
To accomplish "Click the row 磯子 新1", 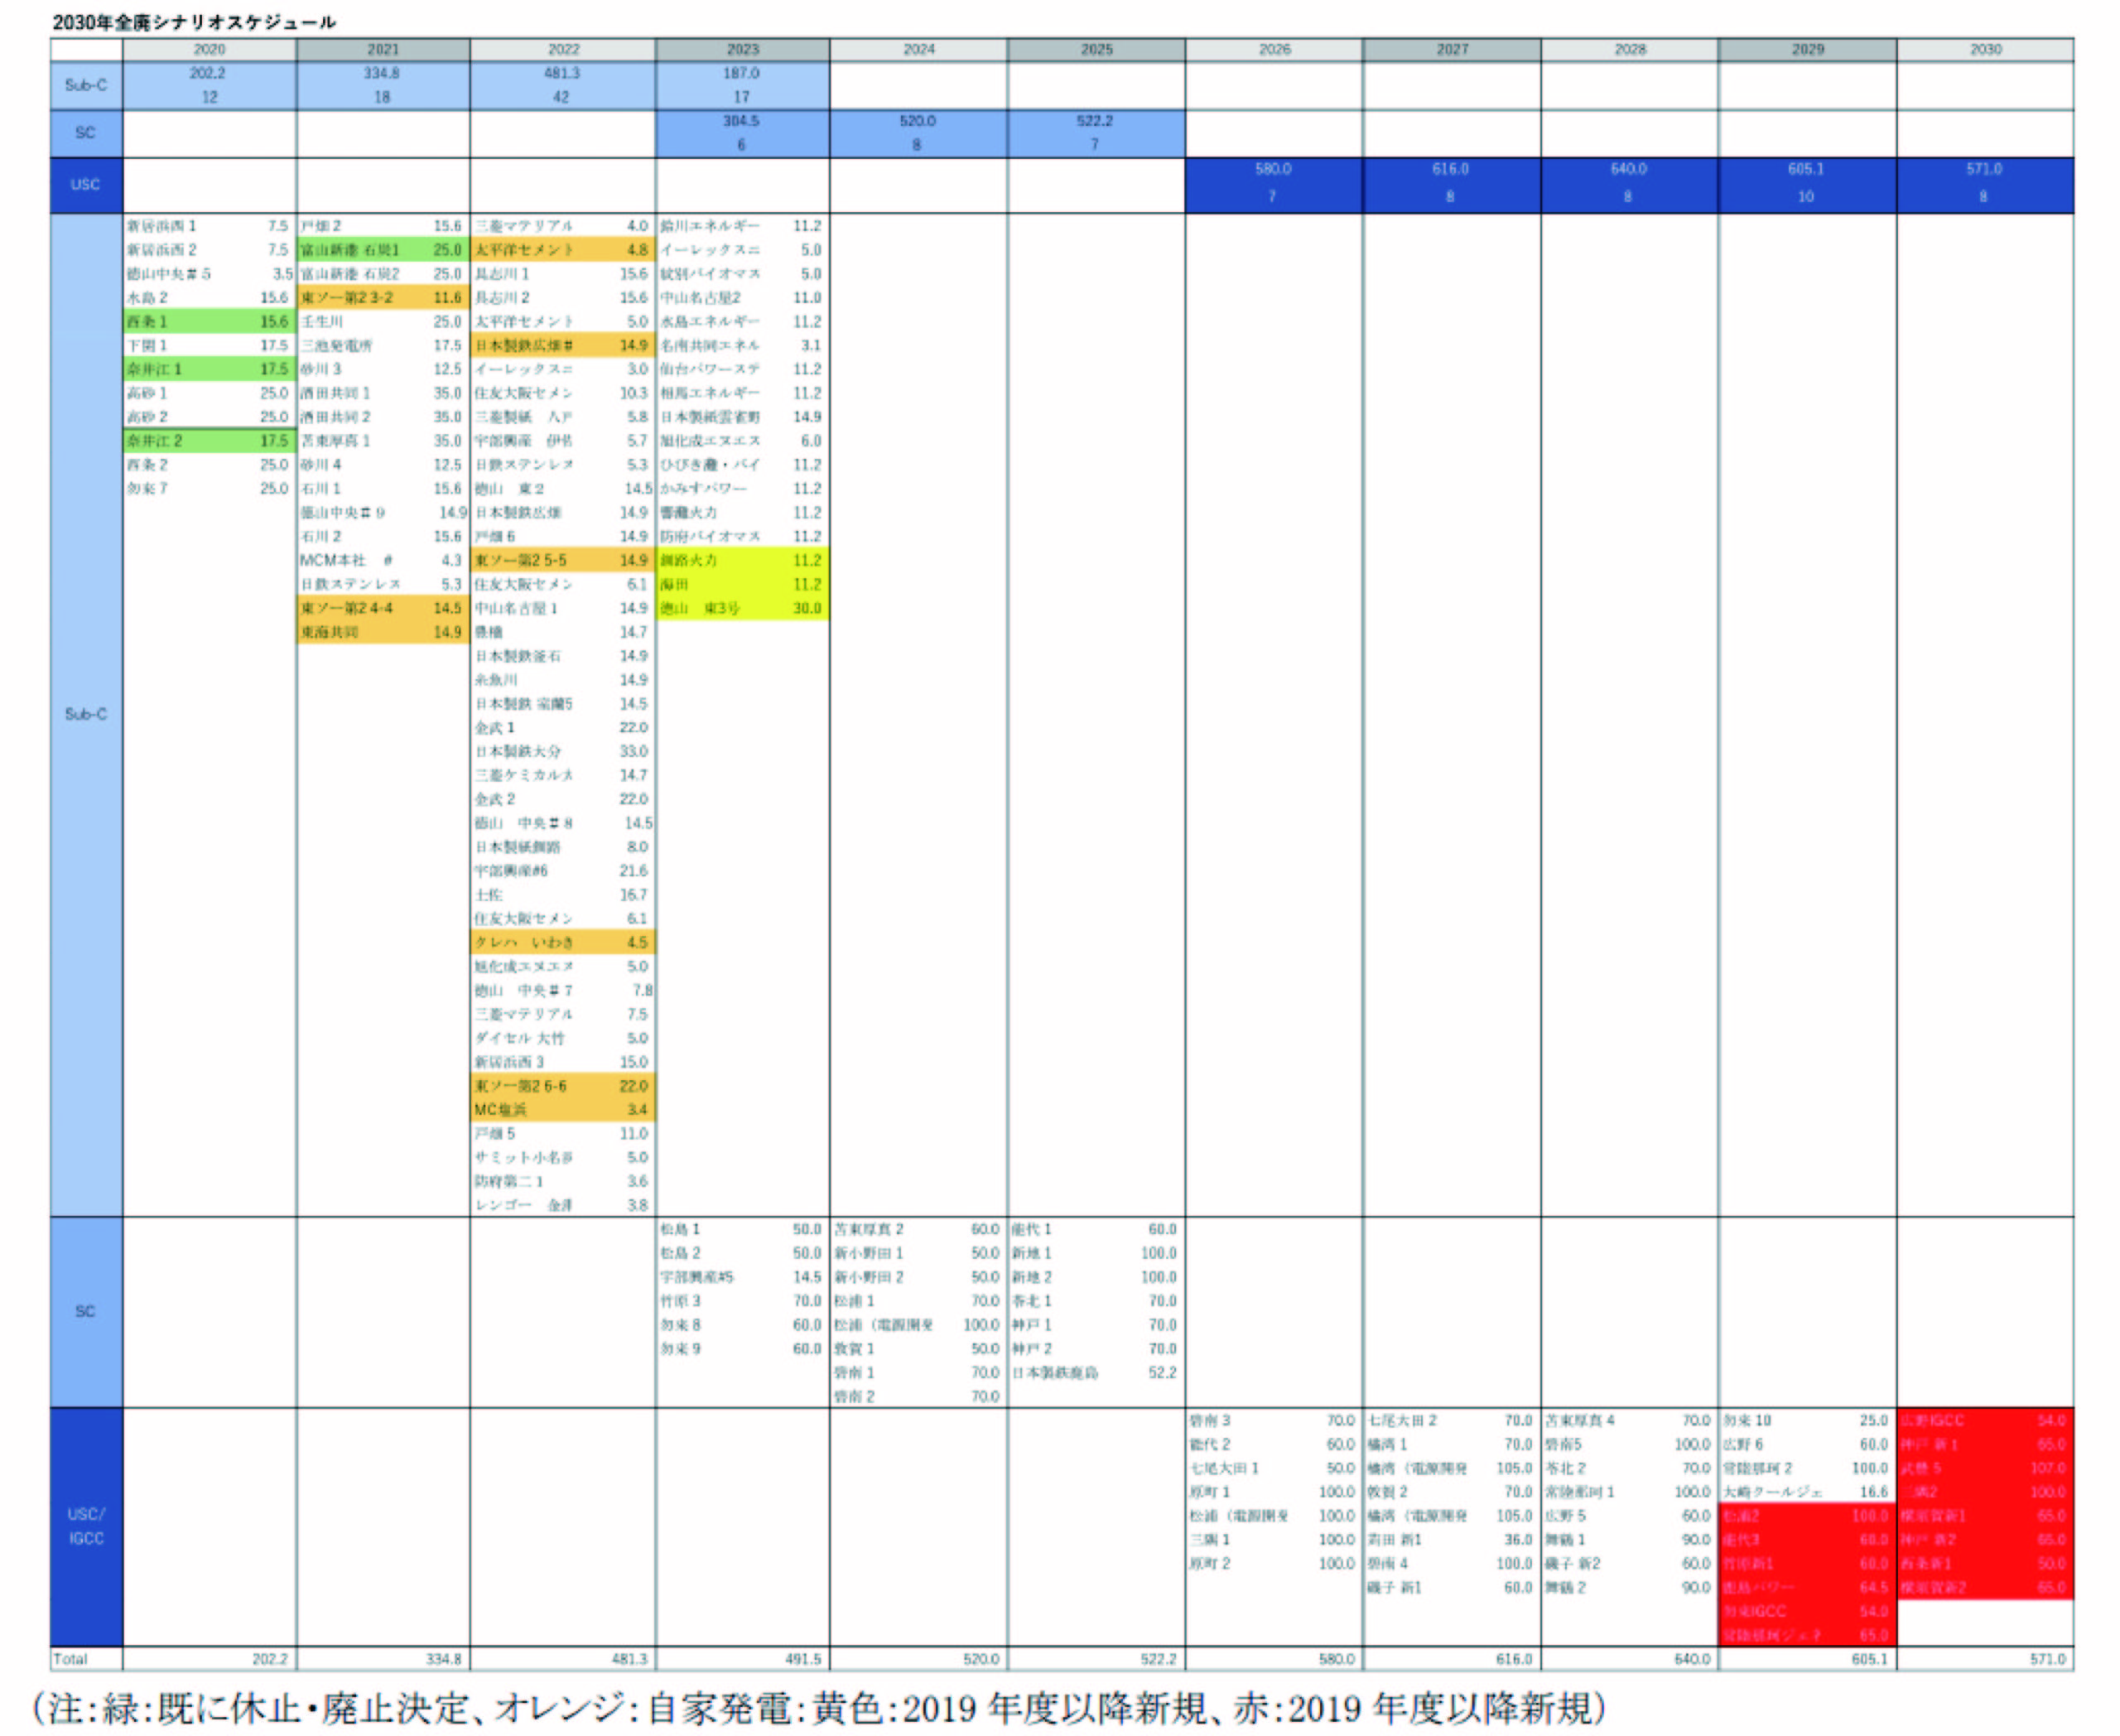I will click(1451, 1588).
